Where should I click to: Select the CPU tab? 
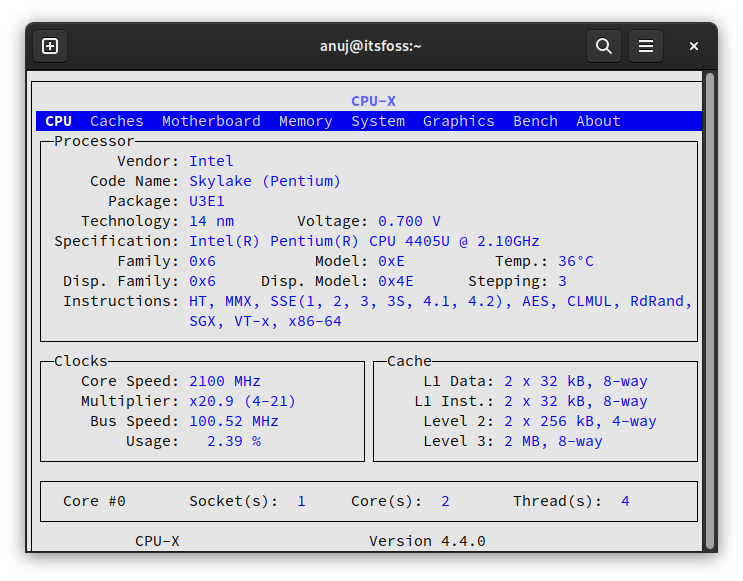pyautogui.click(x=58, y=121)
